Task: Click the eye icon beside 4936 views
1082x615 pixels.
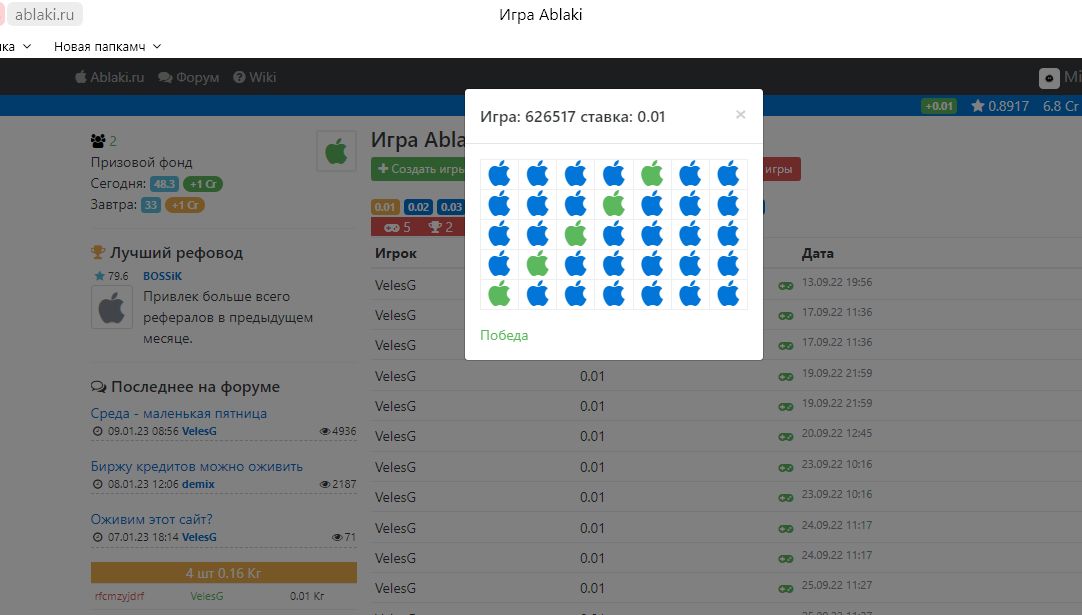Action: point(324,431)
